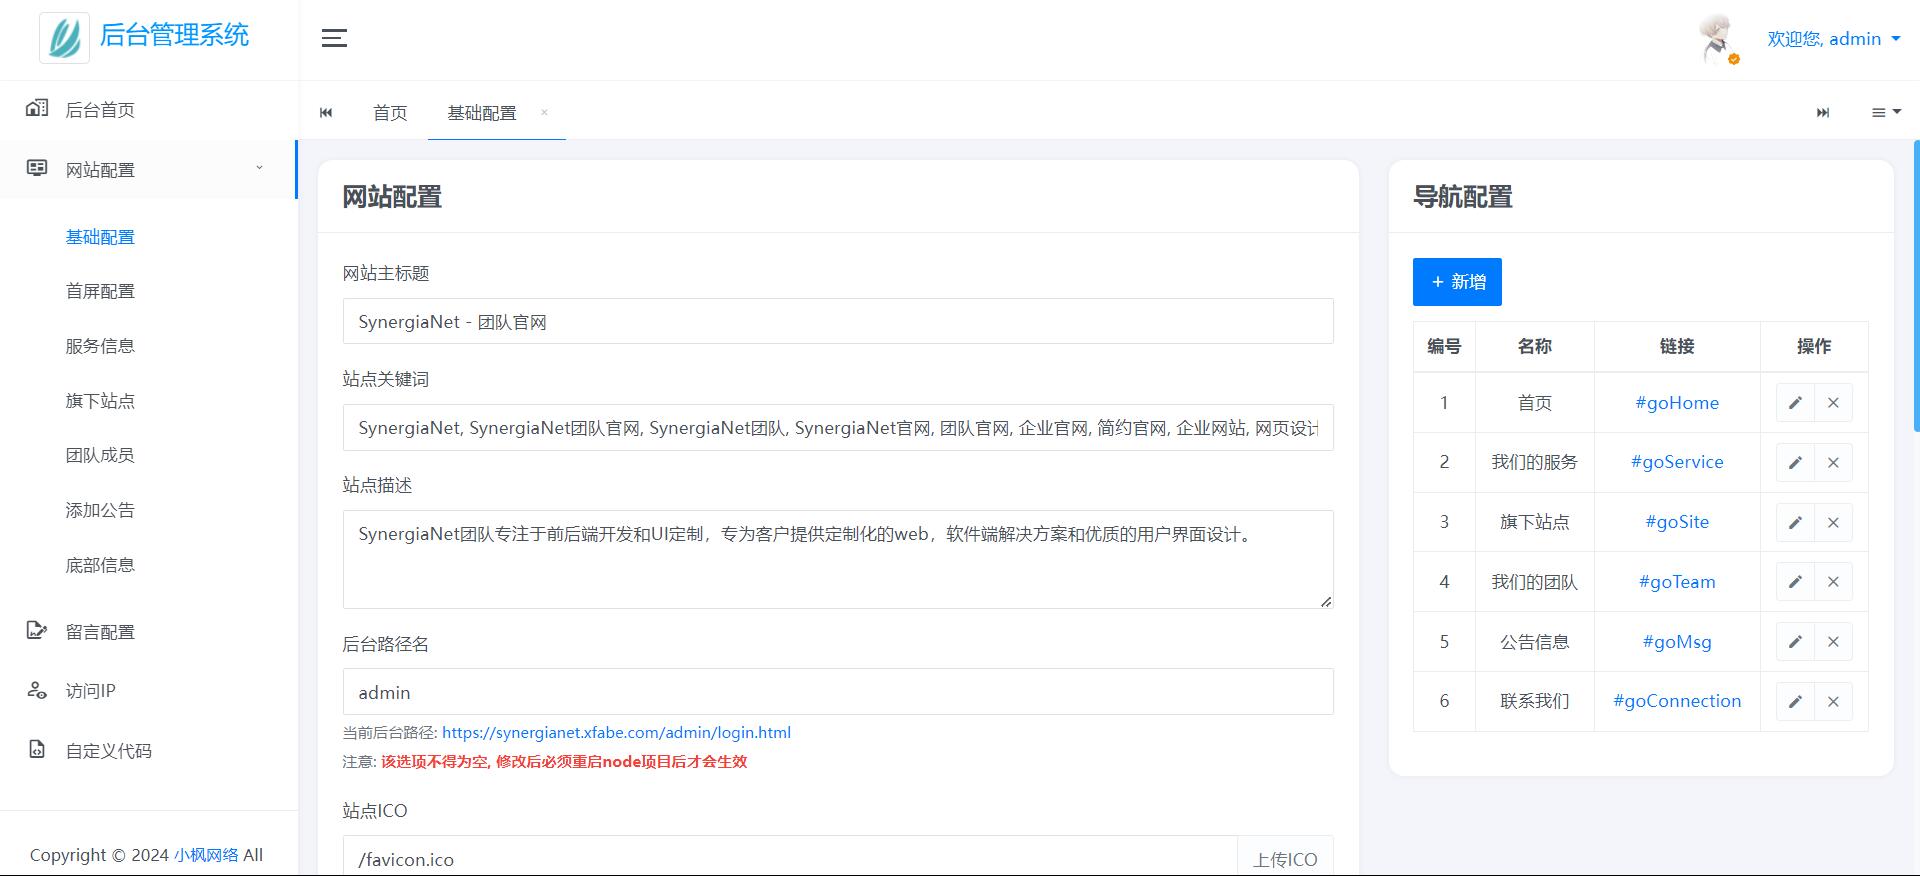Open 留言配置 sidebar menu item
This screenshot has width=1920, height=876.
100,632
